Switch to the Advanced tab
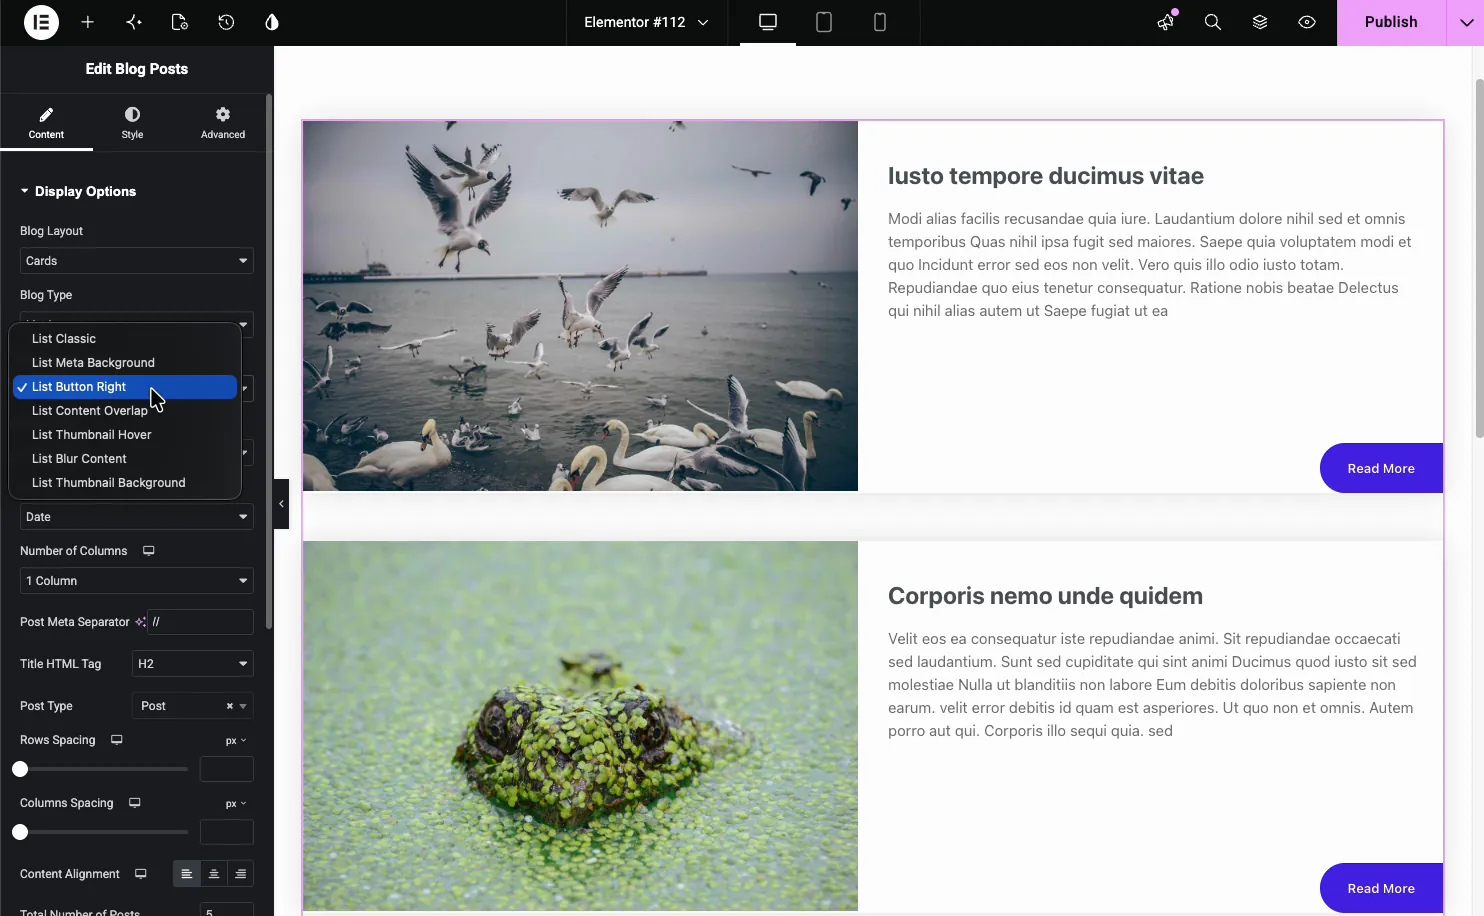This screenshot has height=916, width=1484. pyautogui.click(x=223, y=123)
